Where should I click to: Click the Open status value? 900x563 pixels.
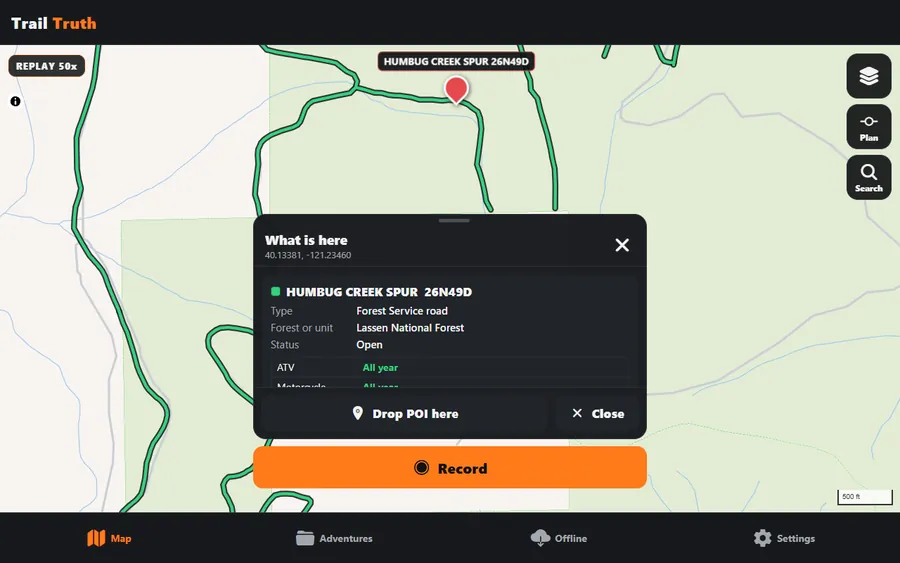tap(369, 345)
